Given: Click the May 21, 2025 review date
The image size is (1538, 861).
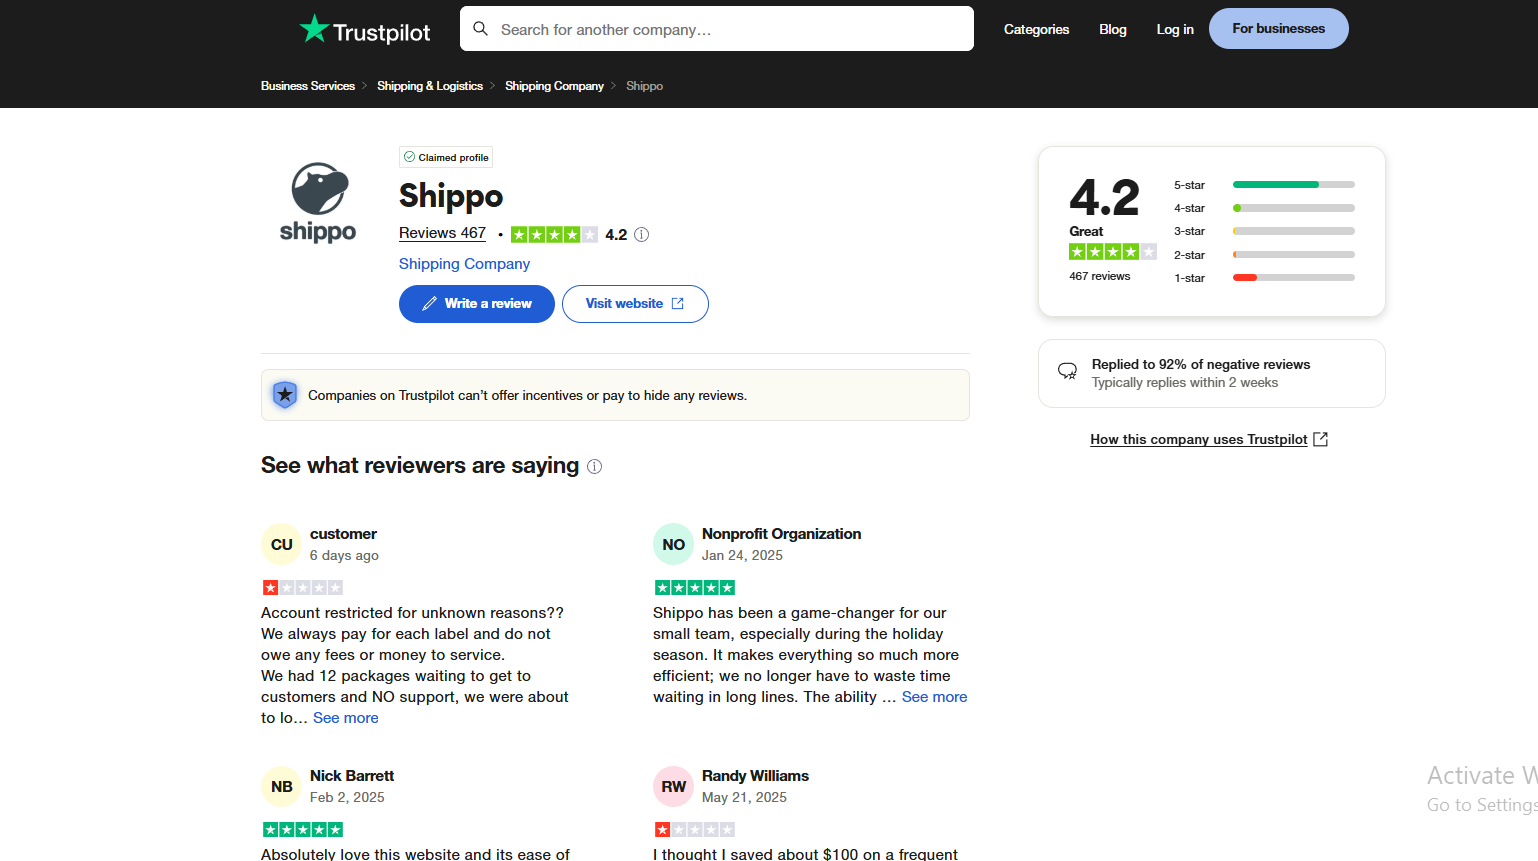Looking at the screenshot, I should pos(744,798).
